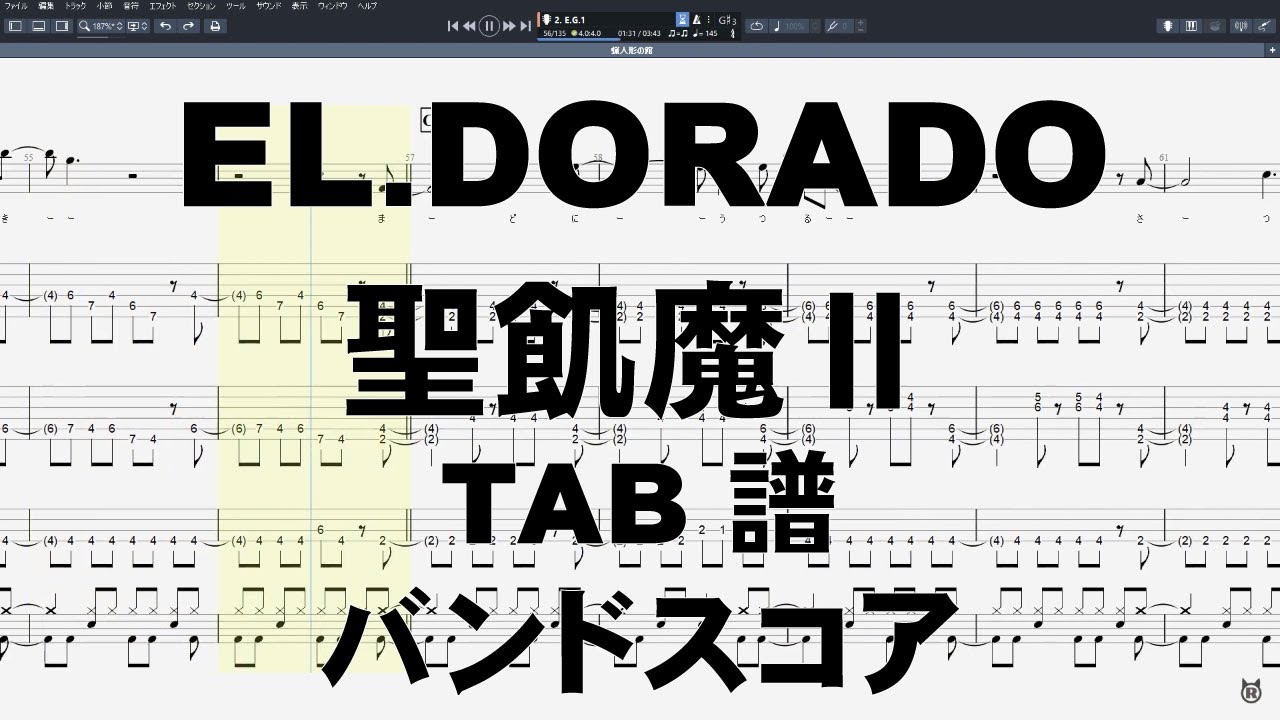1280x720 pixels.
Task: Jump to the first bar
Action: [x=453, y=26]
